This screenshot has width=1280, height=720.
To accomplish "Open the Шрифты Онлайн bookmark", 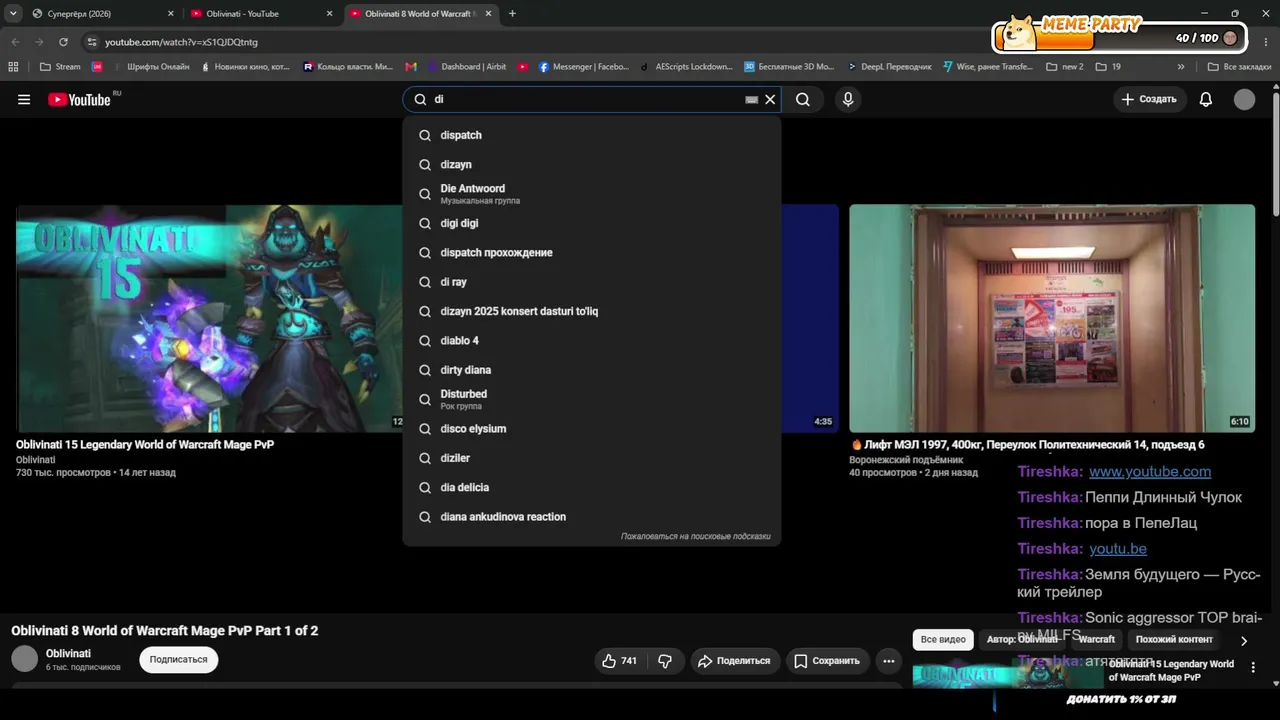I will coord(150,67).
